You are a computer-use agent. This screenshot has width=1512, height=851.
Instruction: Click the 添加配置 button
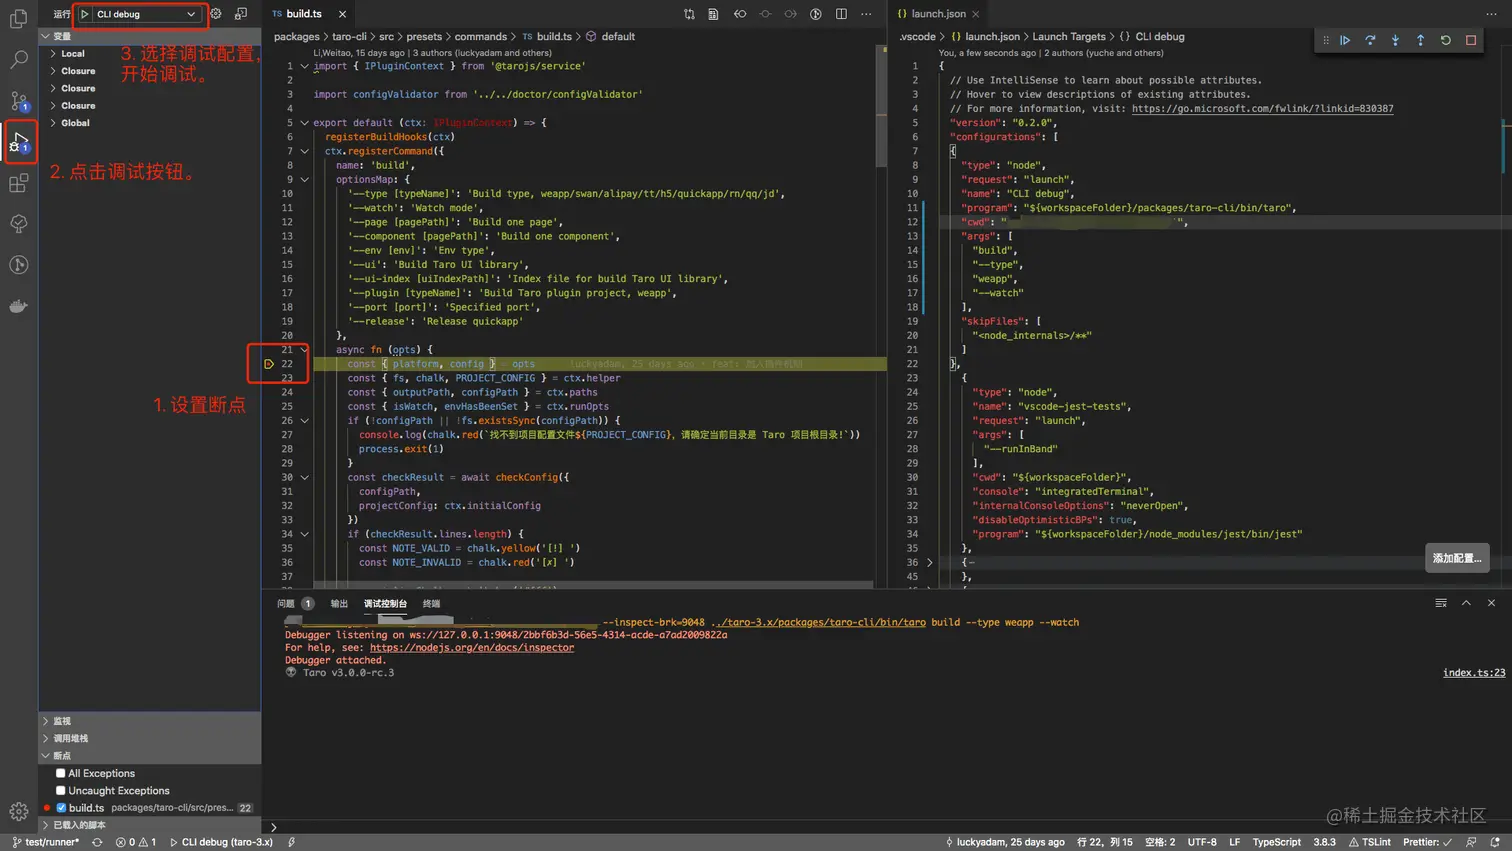tap(1457, 558)
